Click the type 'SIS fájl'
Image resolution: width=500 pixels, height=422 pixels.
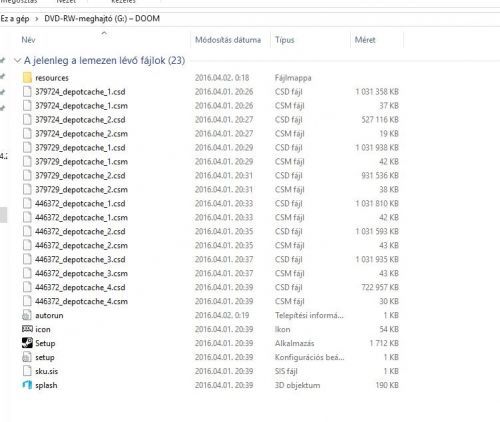click(286, 372)
